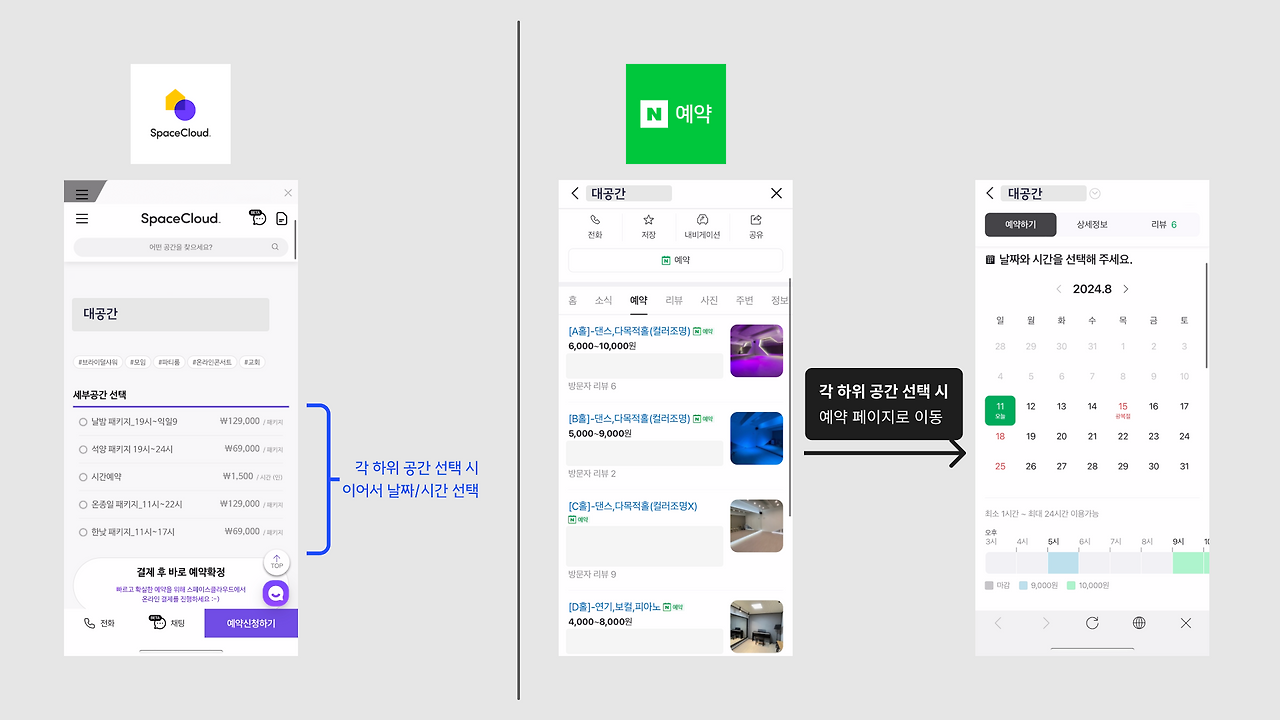1280x720 pixels.
Task: Open SpaceCloud header chat bubble icon
Action: (x=258, y=218)
